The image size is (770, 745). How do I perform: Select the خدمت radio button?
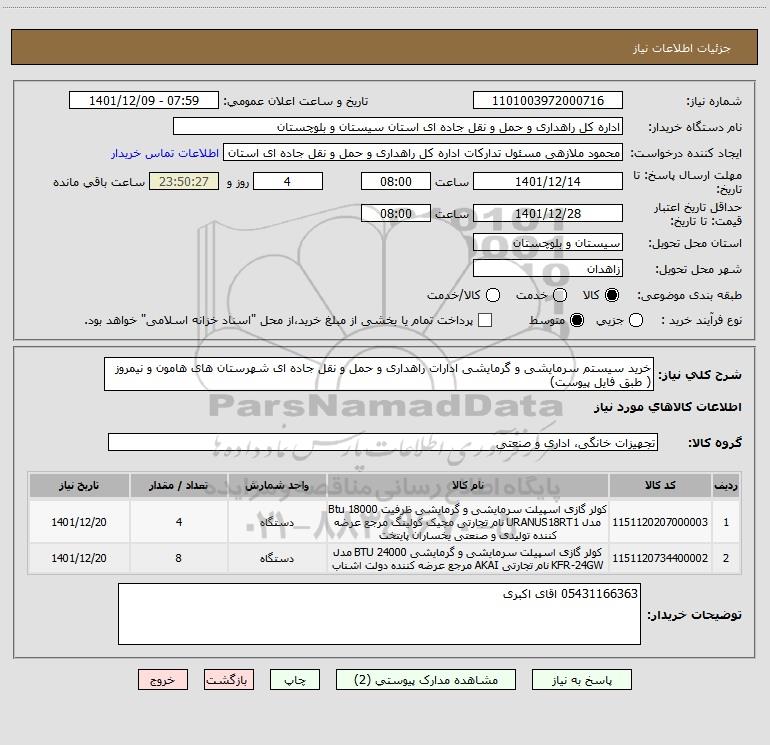[560, 295]
